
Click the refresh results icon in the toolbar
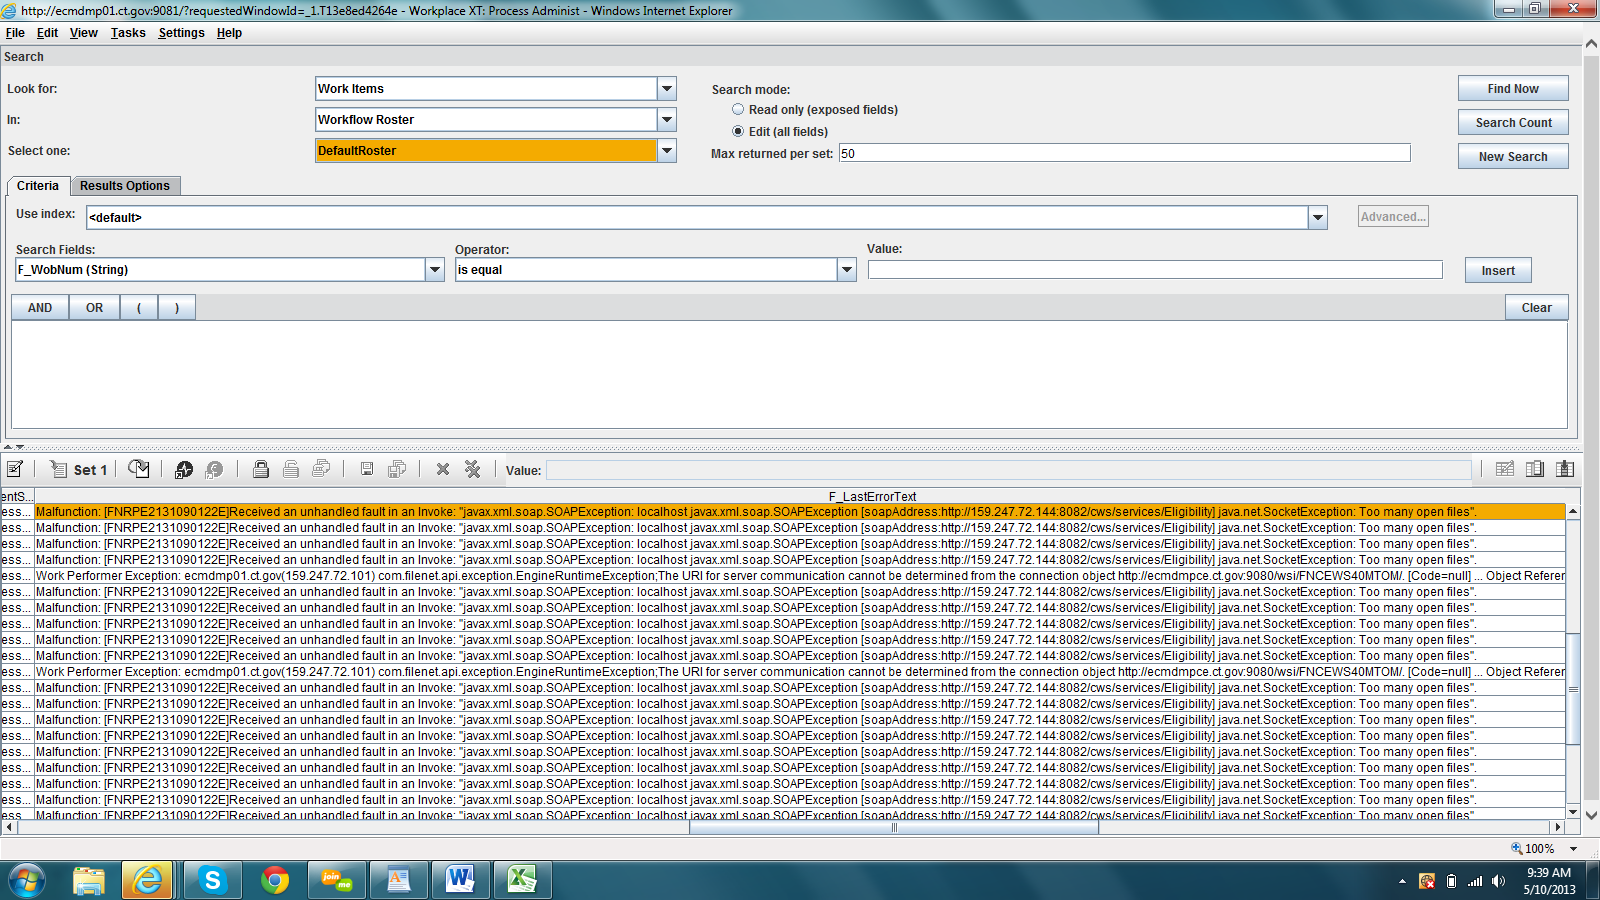(139, 469)
